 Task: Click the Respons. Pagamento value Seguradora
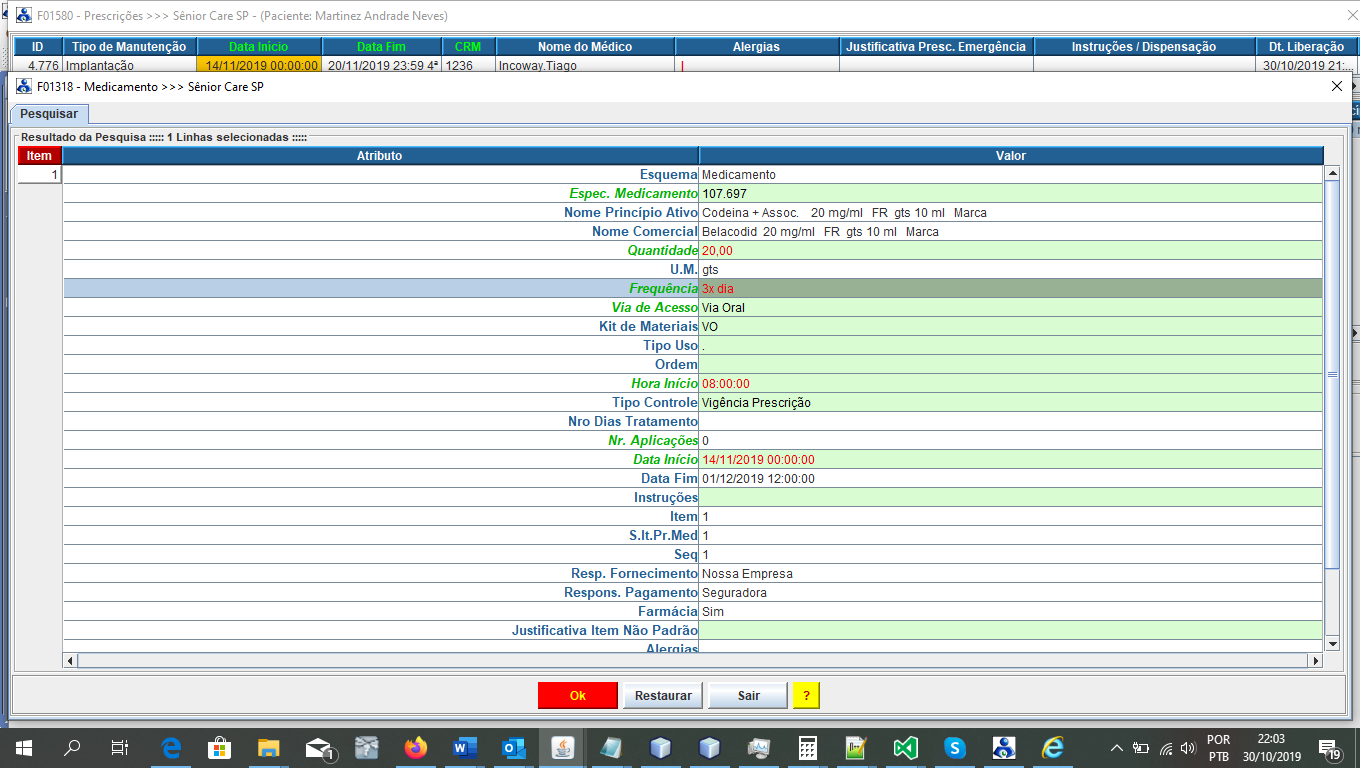[1011, 593]
